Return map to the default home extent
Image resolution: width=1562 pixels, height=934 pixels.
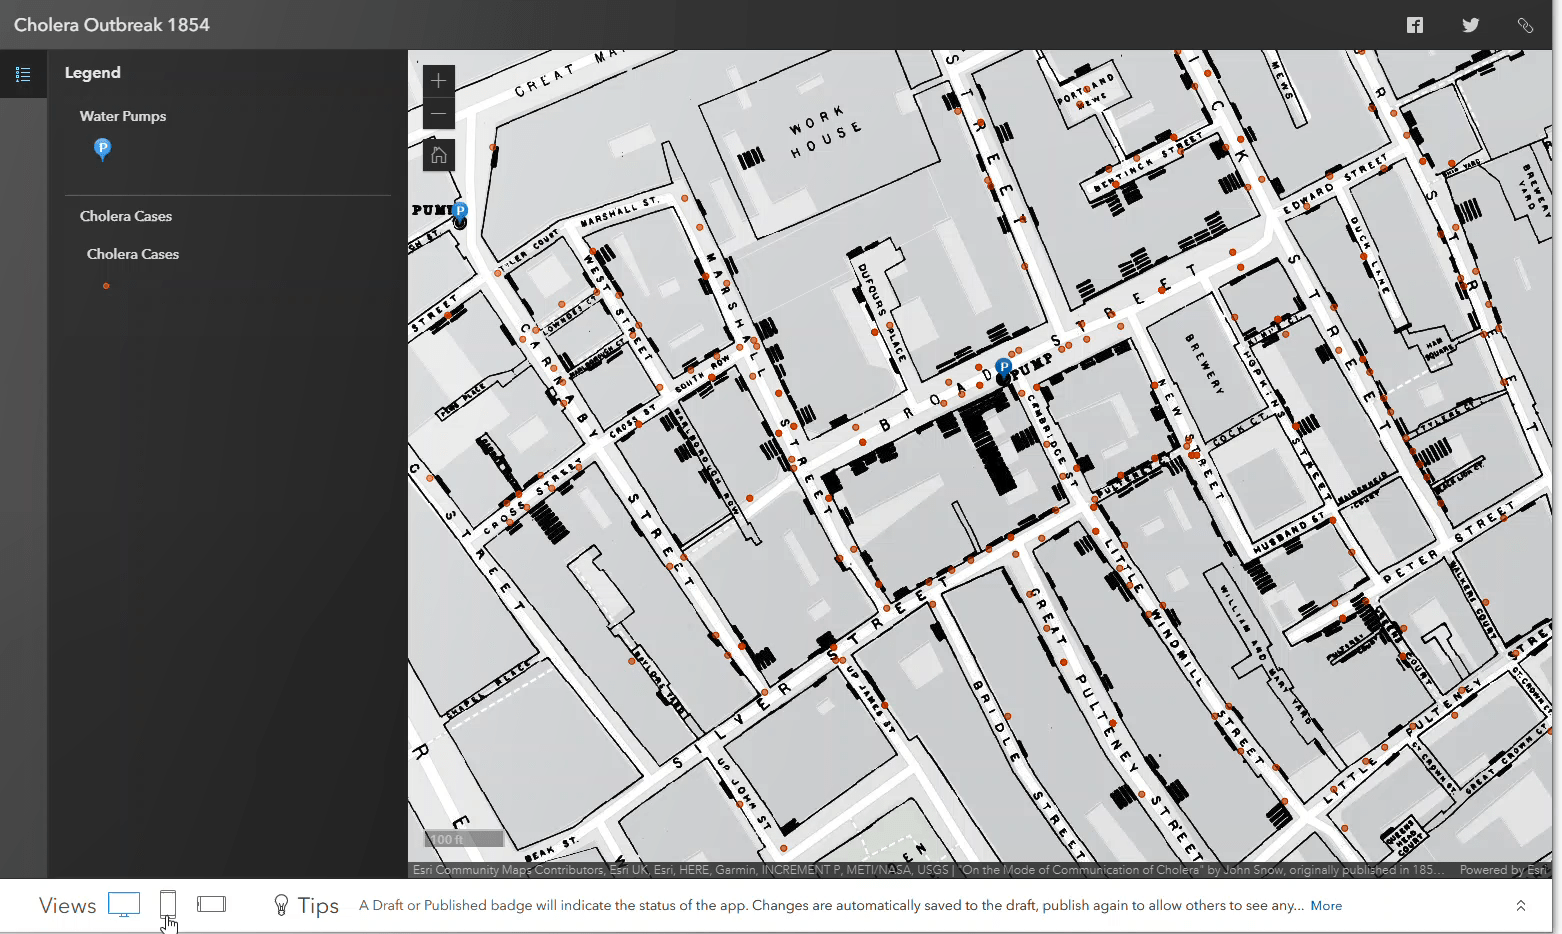438,155
